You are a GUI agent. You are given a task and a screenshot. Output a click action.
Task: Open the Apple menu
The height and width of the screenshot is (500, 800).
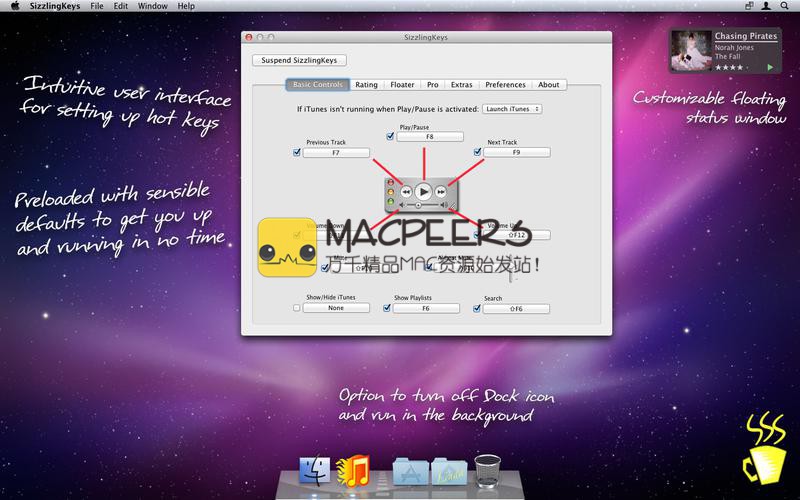pos(15,6)
